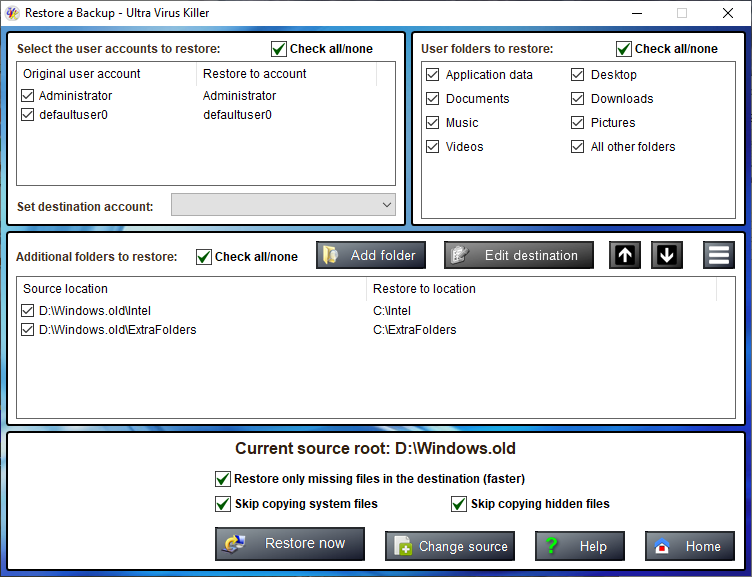Disable Restore only missing files option
Viewport: 752px width, 577px height.
[223, 479]
